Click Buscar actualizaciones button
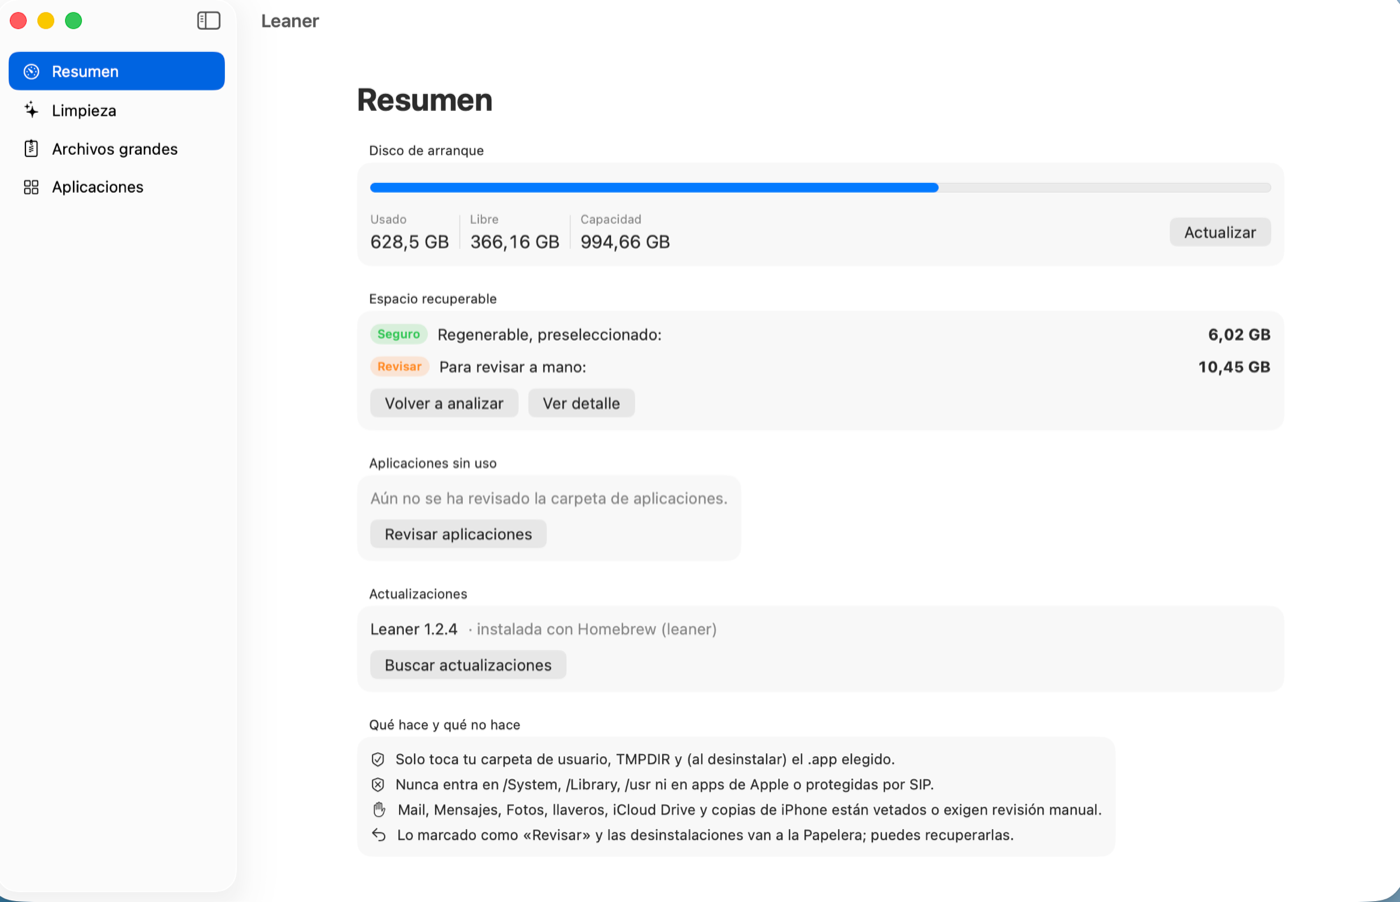This screenshot has width=1400, height=902. [x=468, y=665]
